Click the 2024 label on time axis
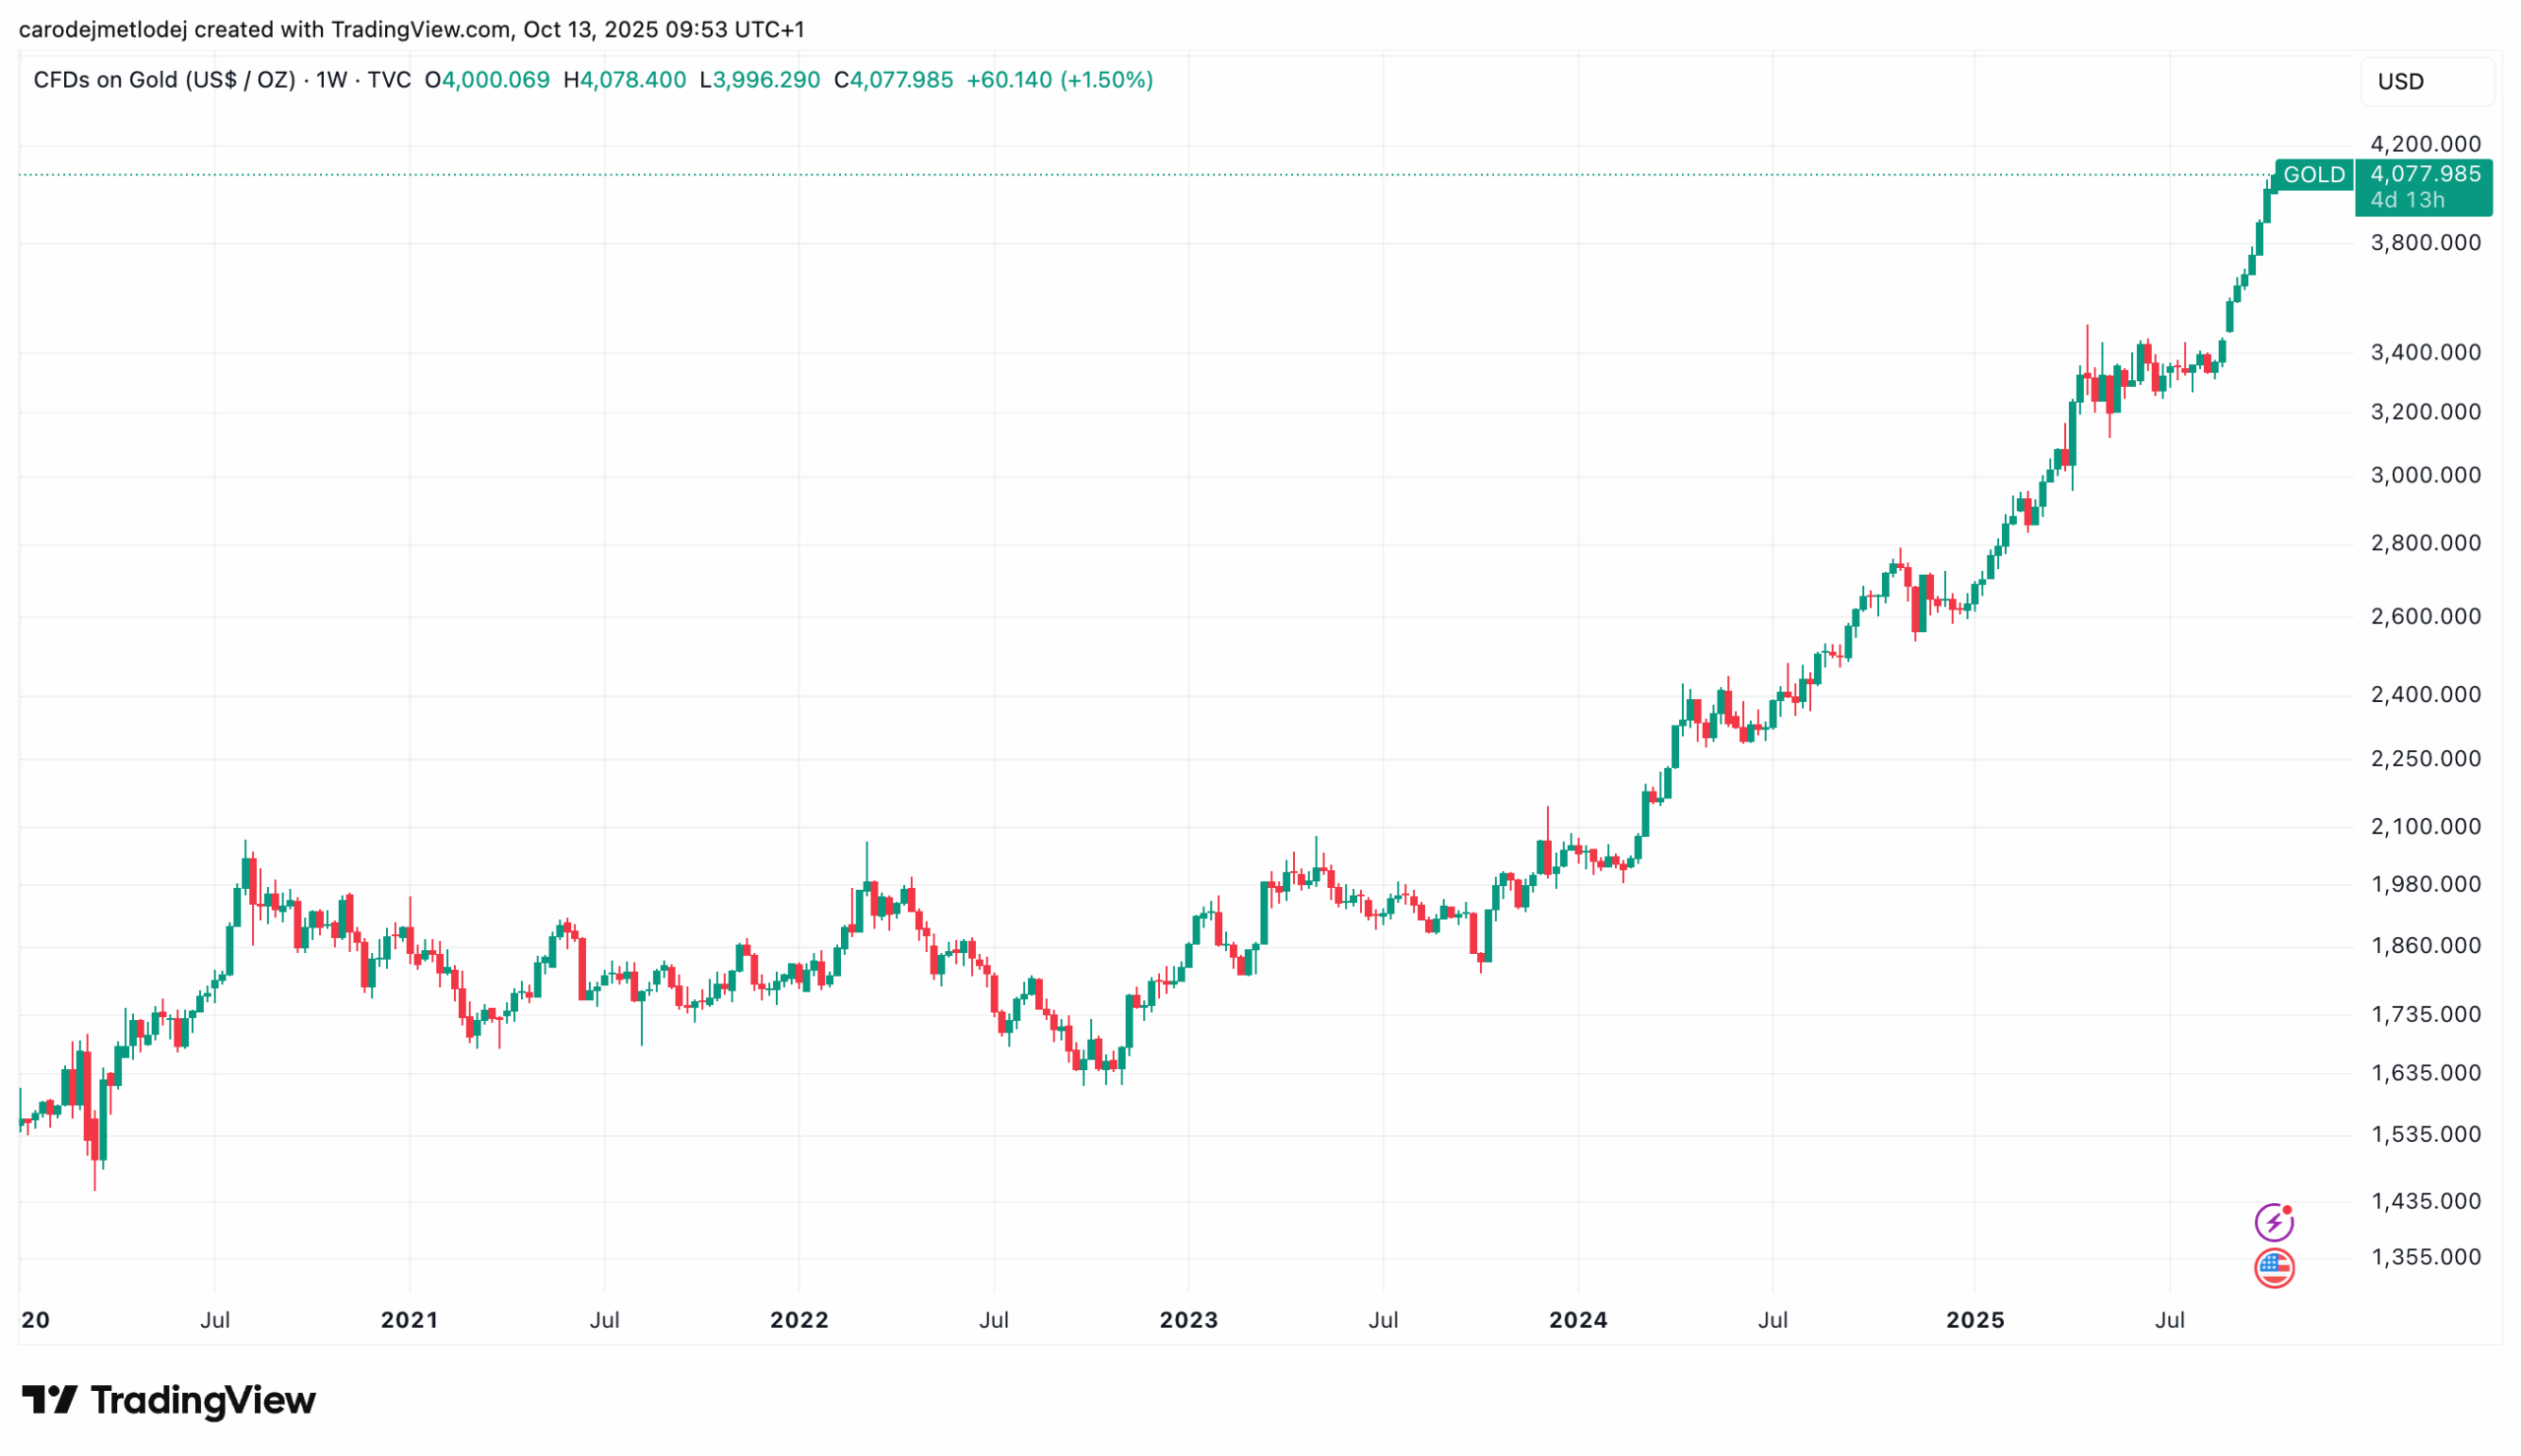 [1578, 1320]
